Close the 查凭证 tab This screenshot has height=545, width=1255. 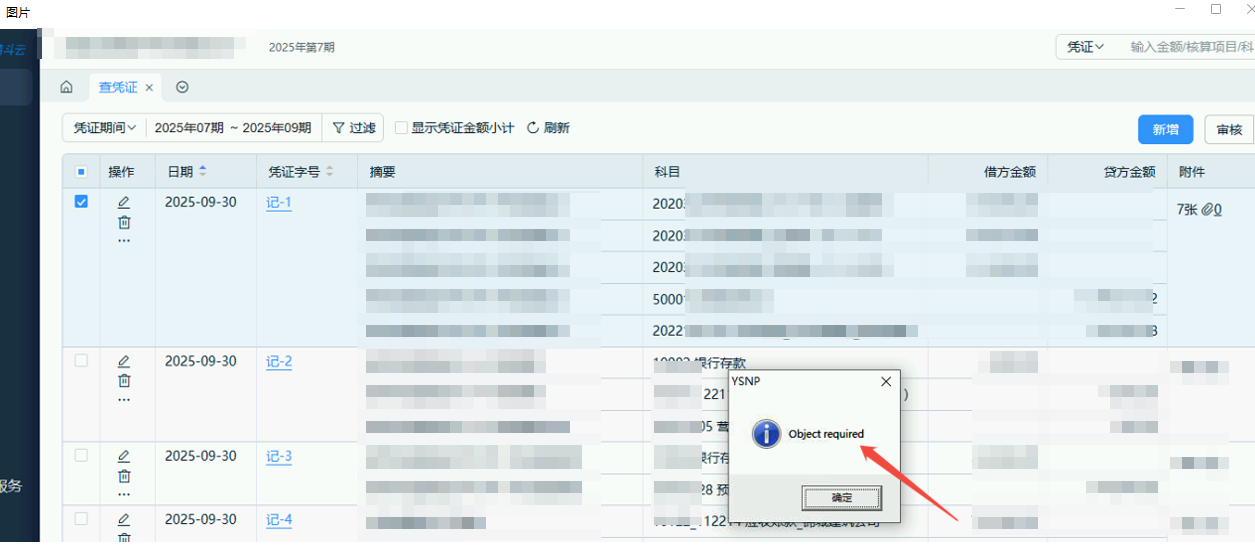point(149,88)
